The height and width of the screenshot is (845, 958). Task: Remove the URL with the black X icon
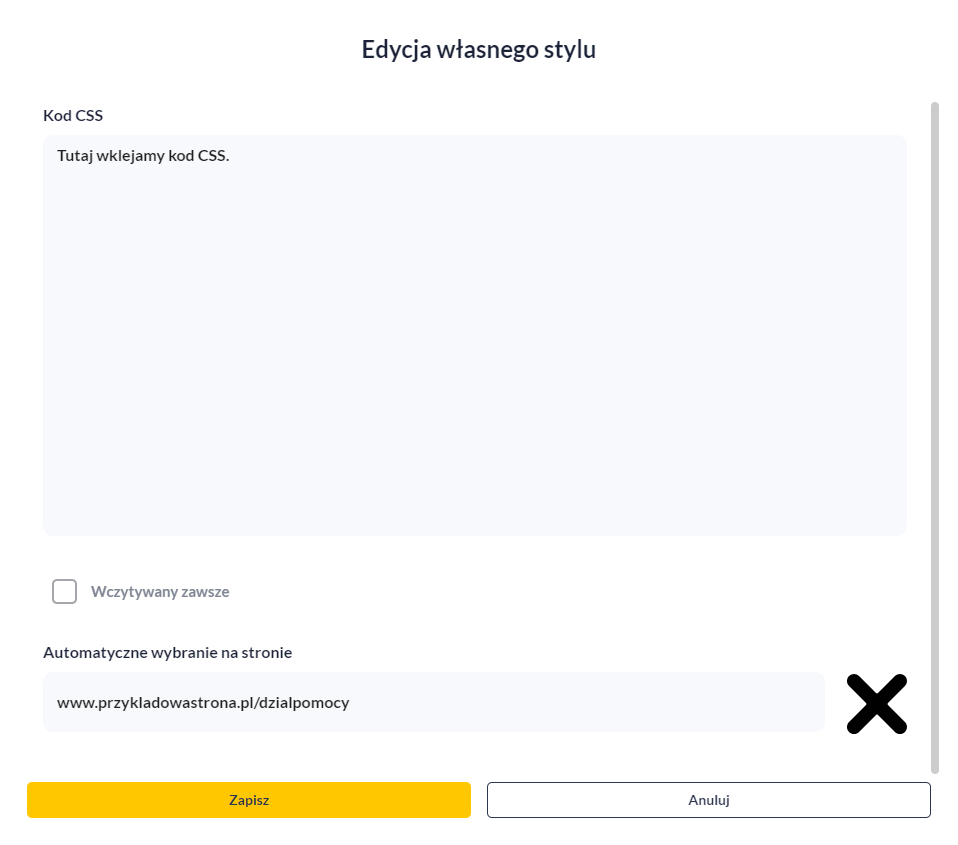876,704
